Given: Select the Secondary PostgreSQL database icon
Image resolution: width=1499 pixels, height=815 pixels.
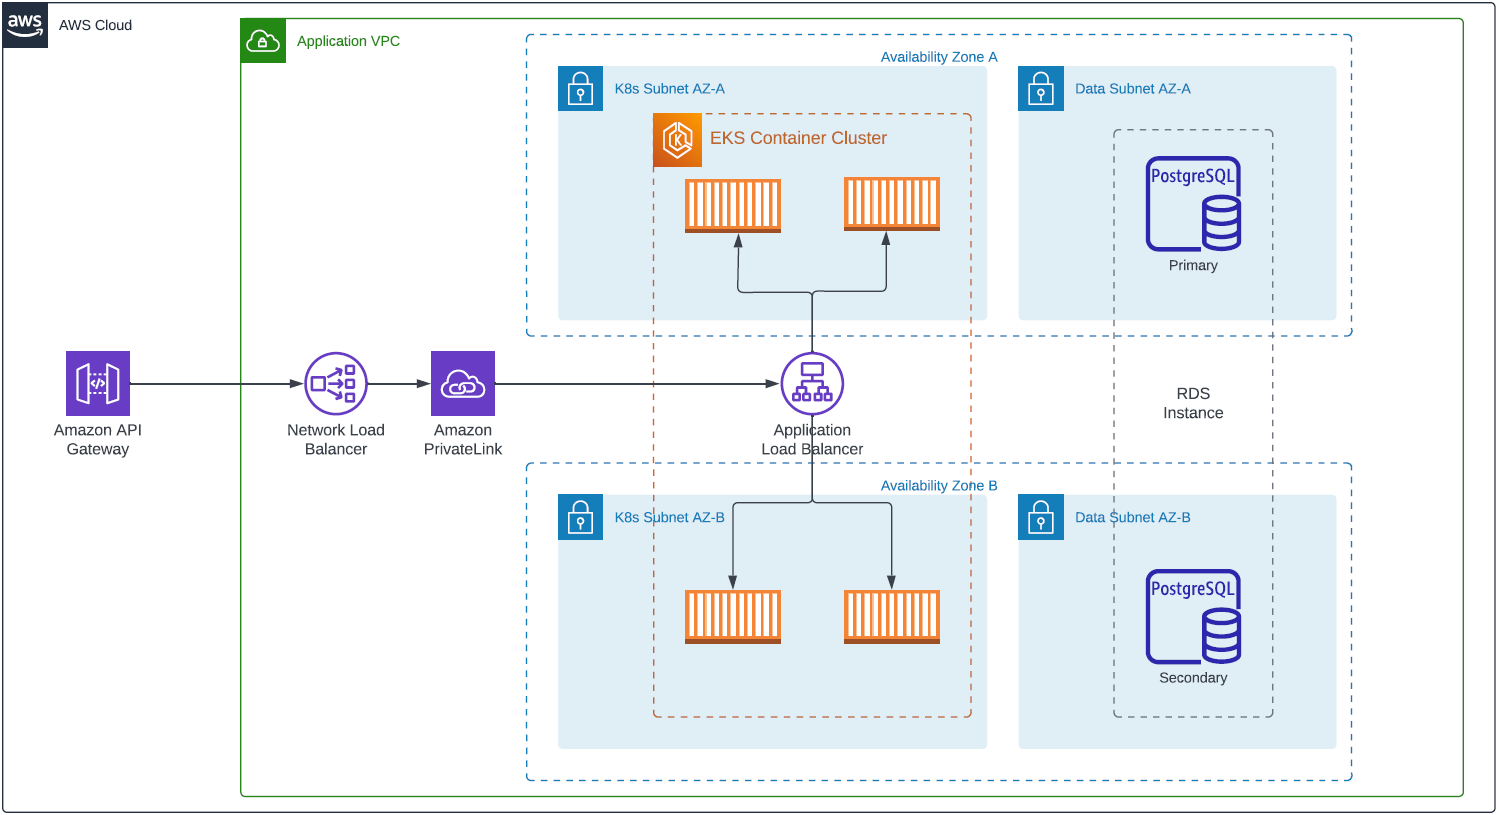Looking at the screenshot, I should (1194, 617).
